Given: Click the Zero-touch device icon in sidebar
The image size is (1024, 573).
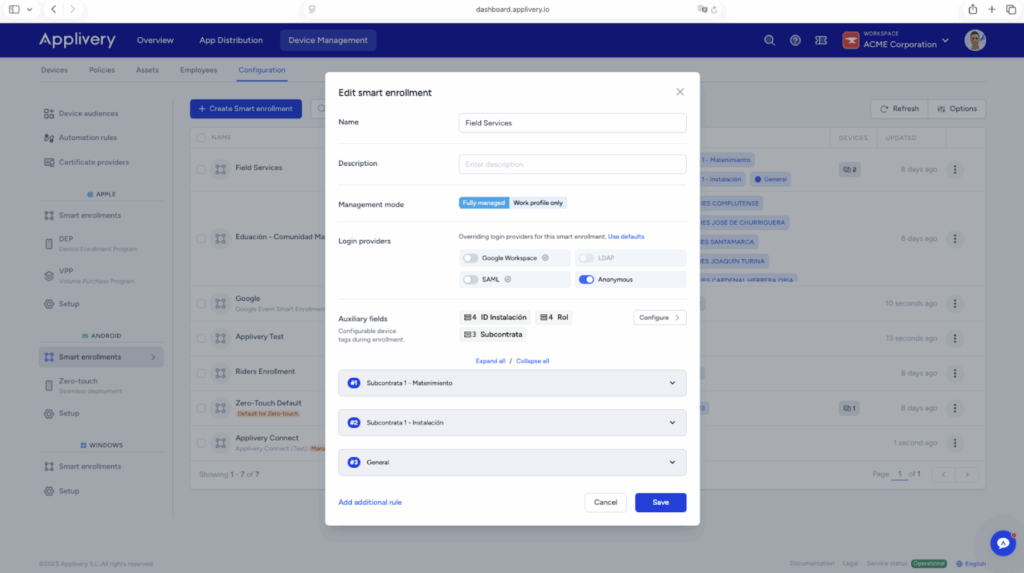Looking at the screenshot, I should [49, 385].
